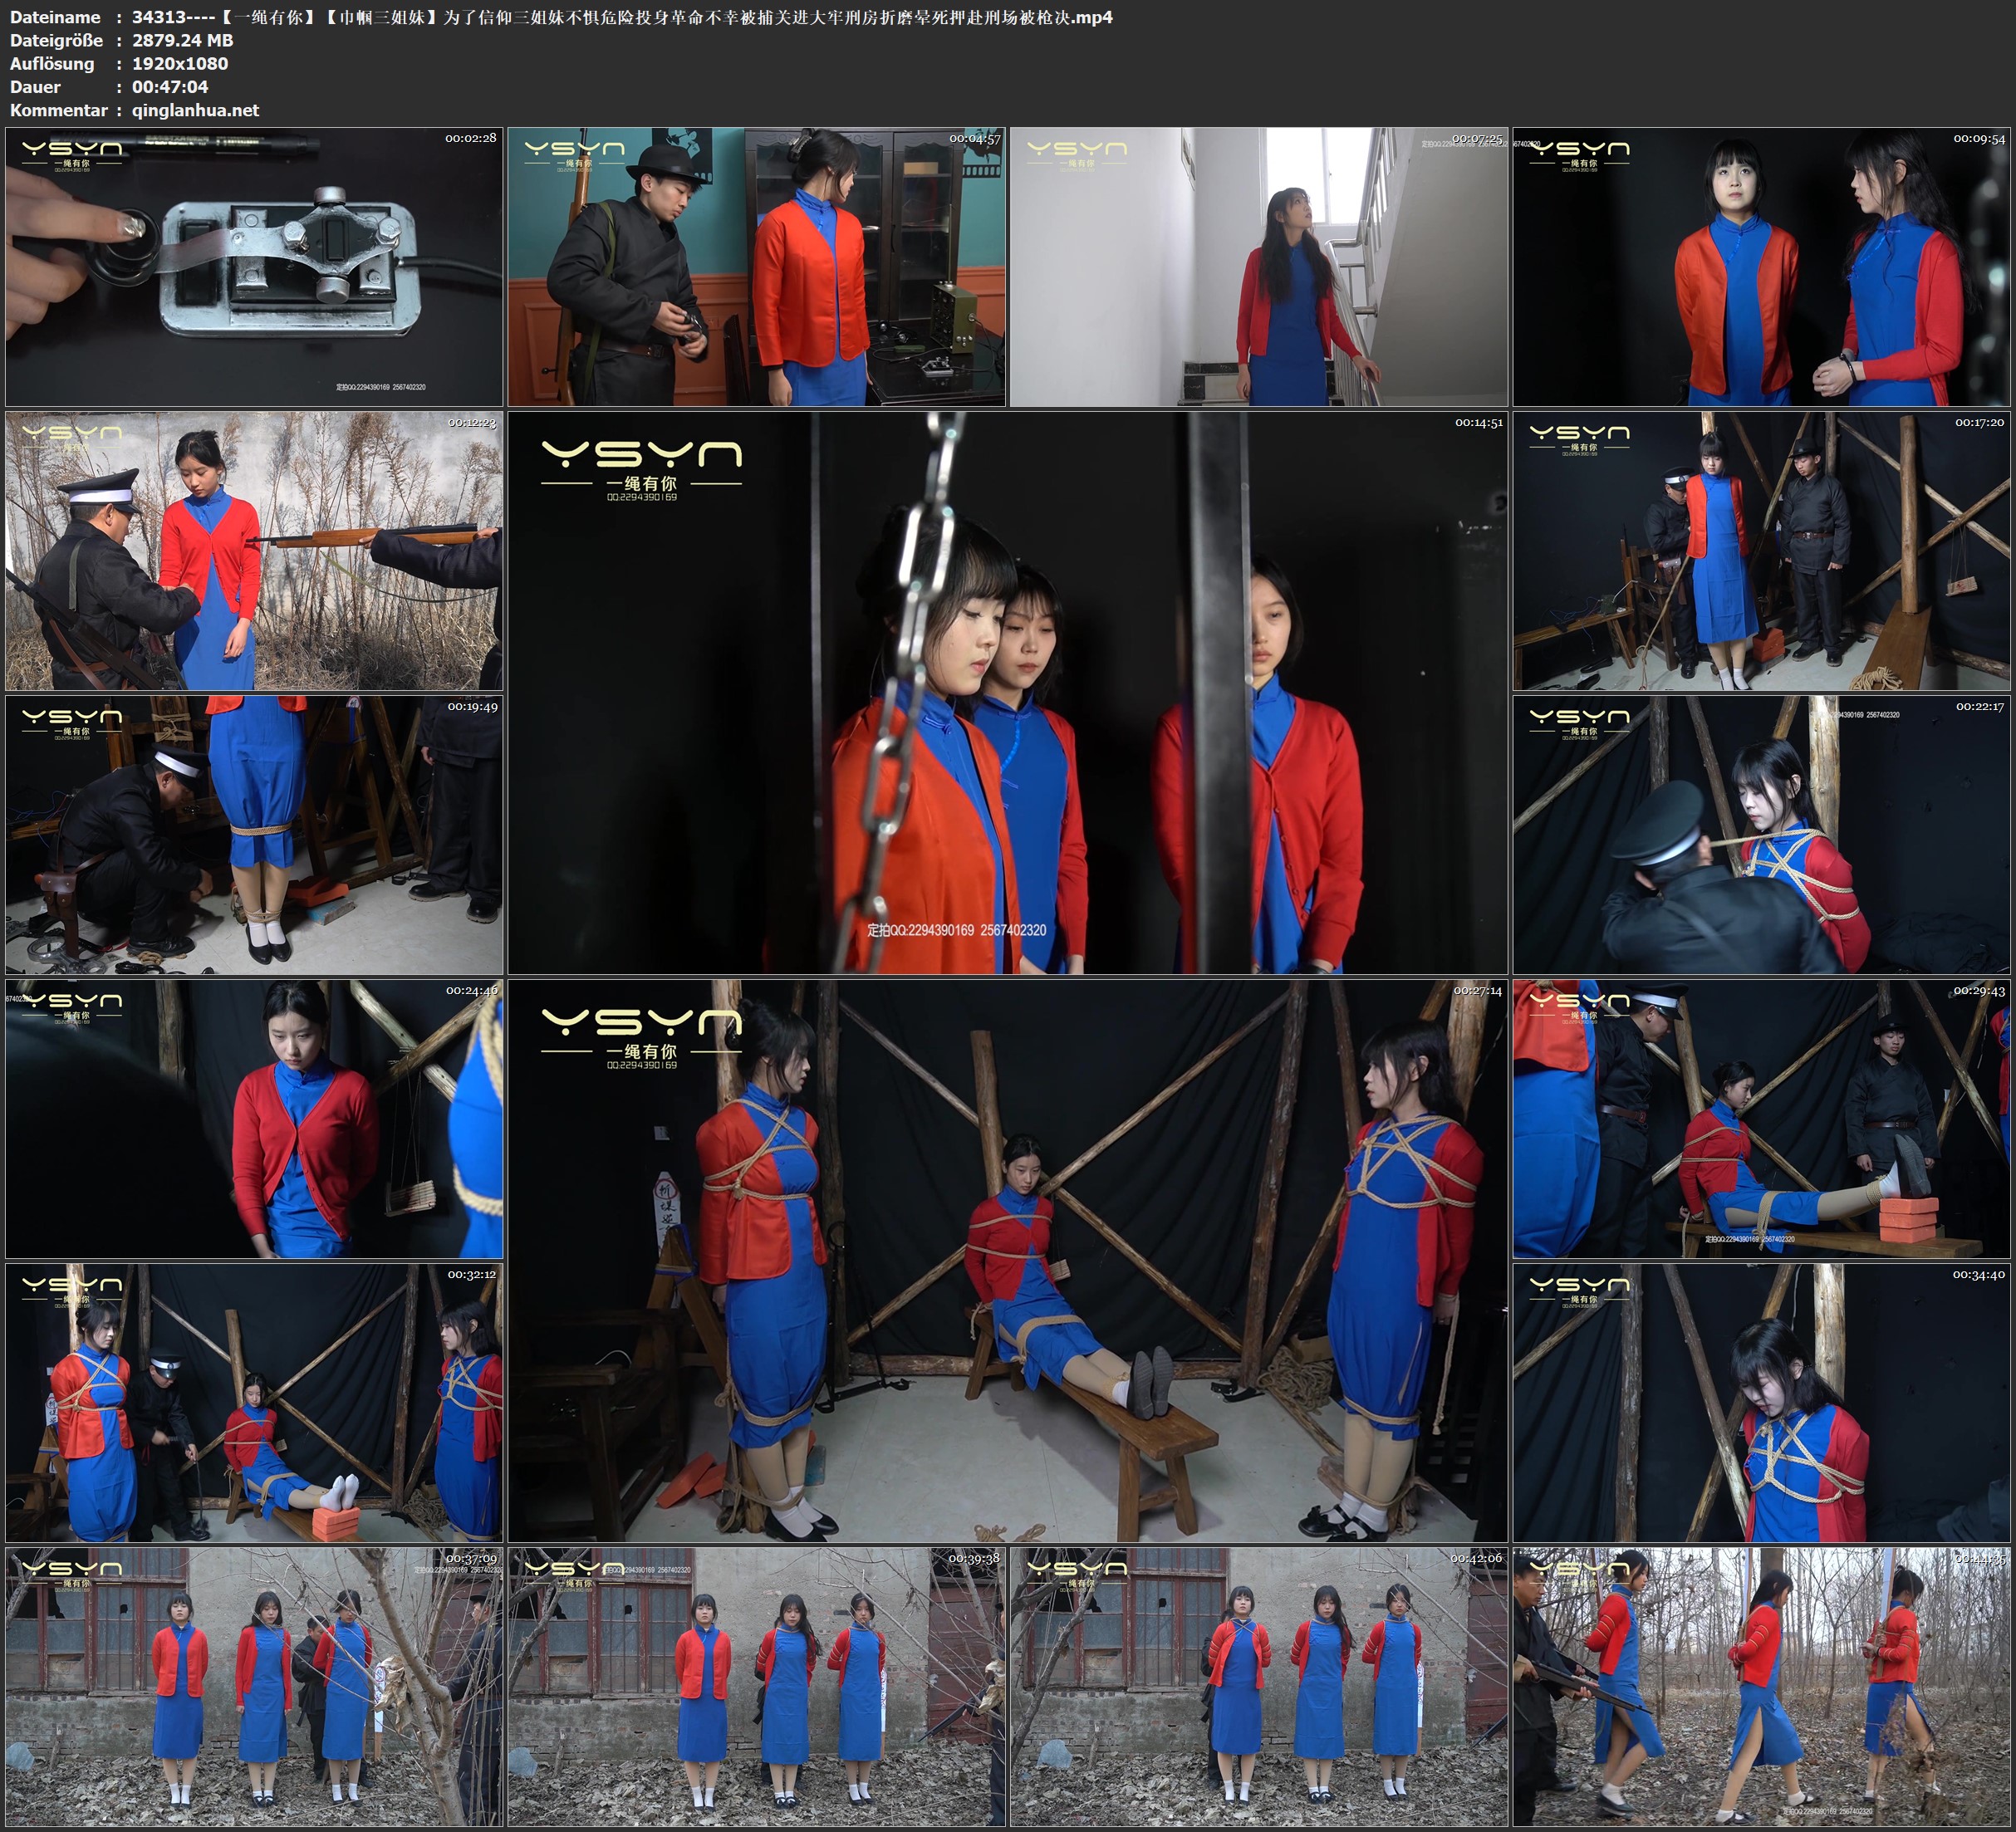
Task: Click the Dateiname filename text
Action: coord(621,17)
